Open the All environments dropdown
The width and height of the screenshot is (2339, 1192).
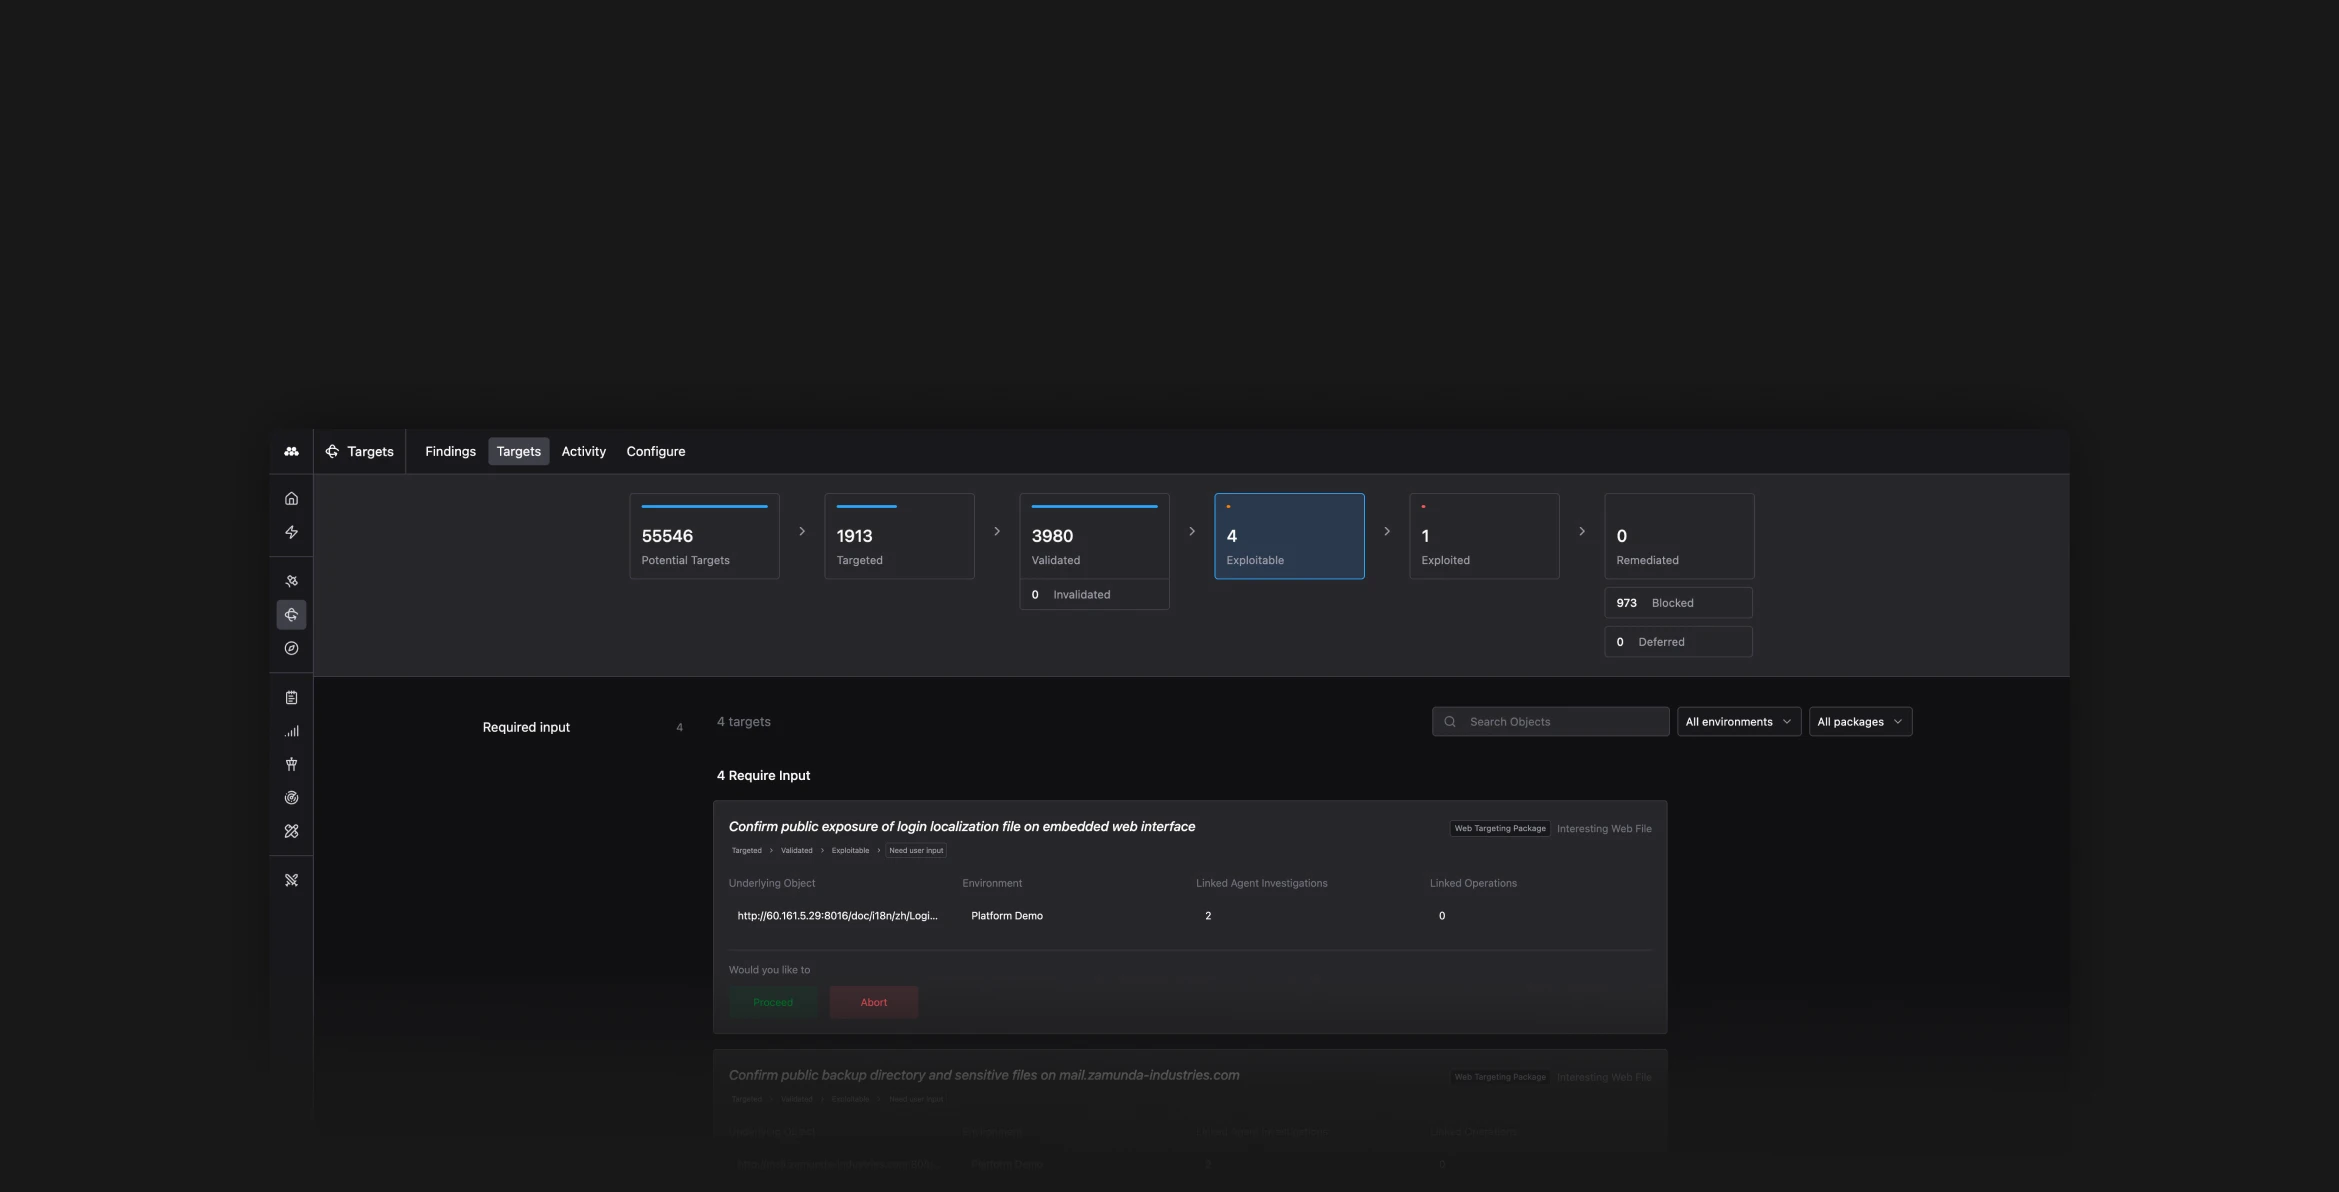pos(1738,722)
